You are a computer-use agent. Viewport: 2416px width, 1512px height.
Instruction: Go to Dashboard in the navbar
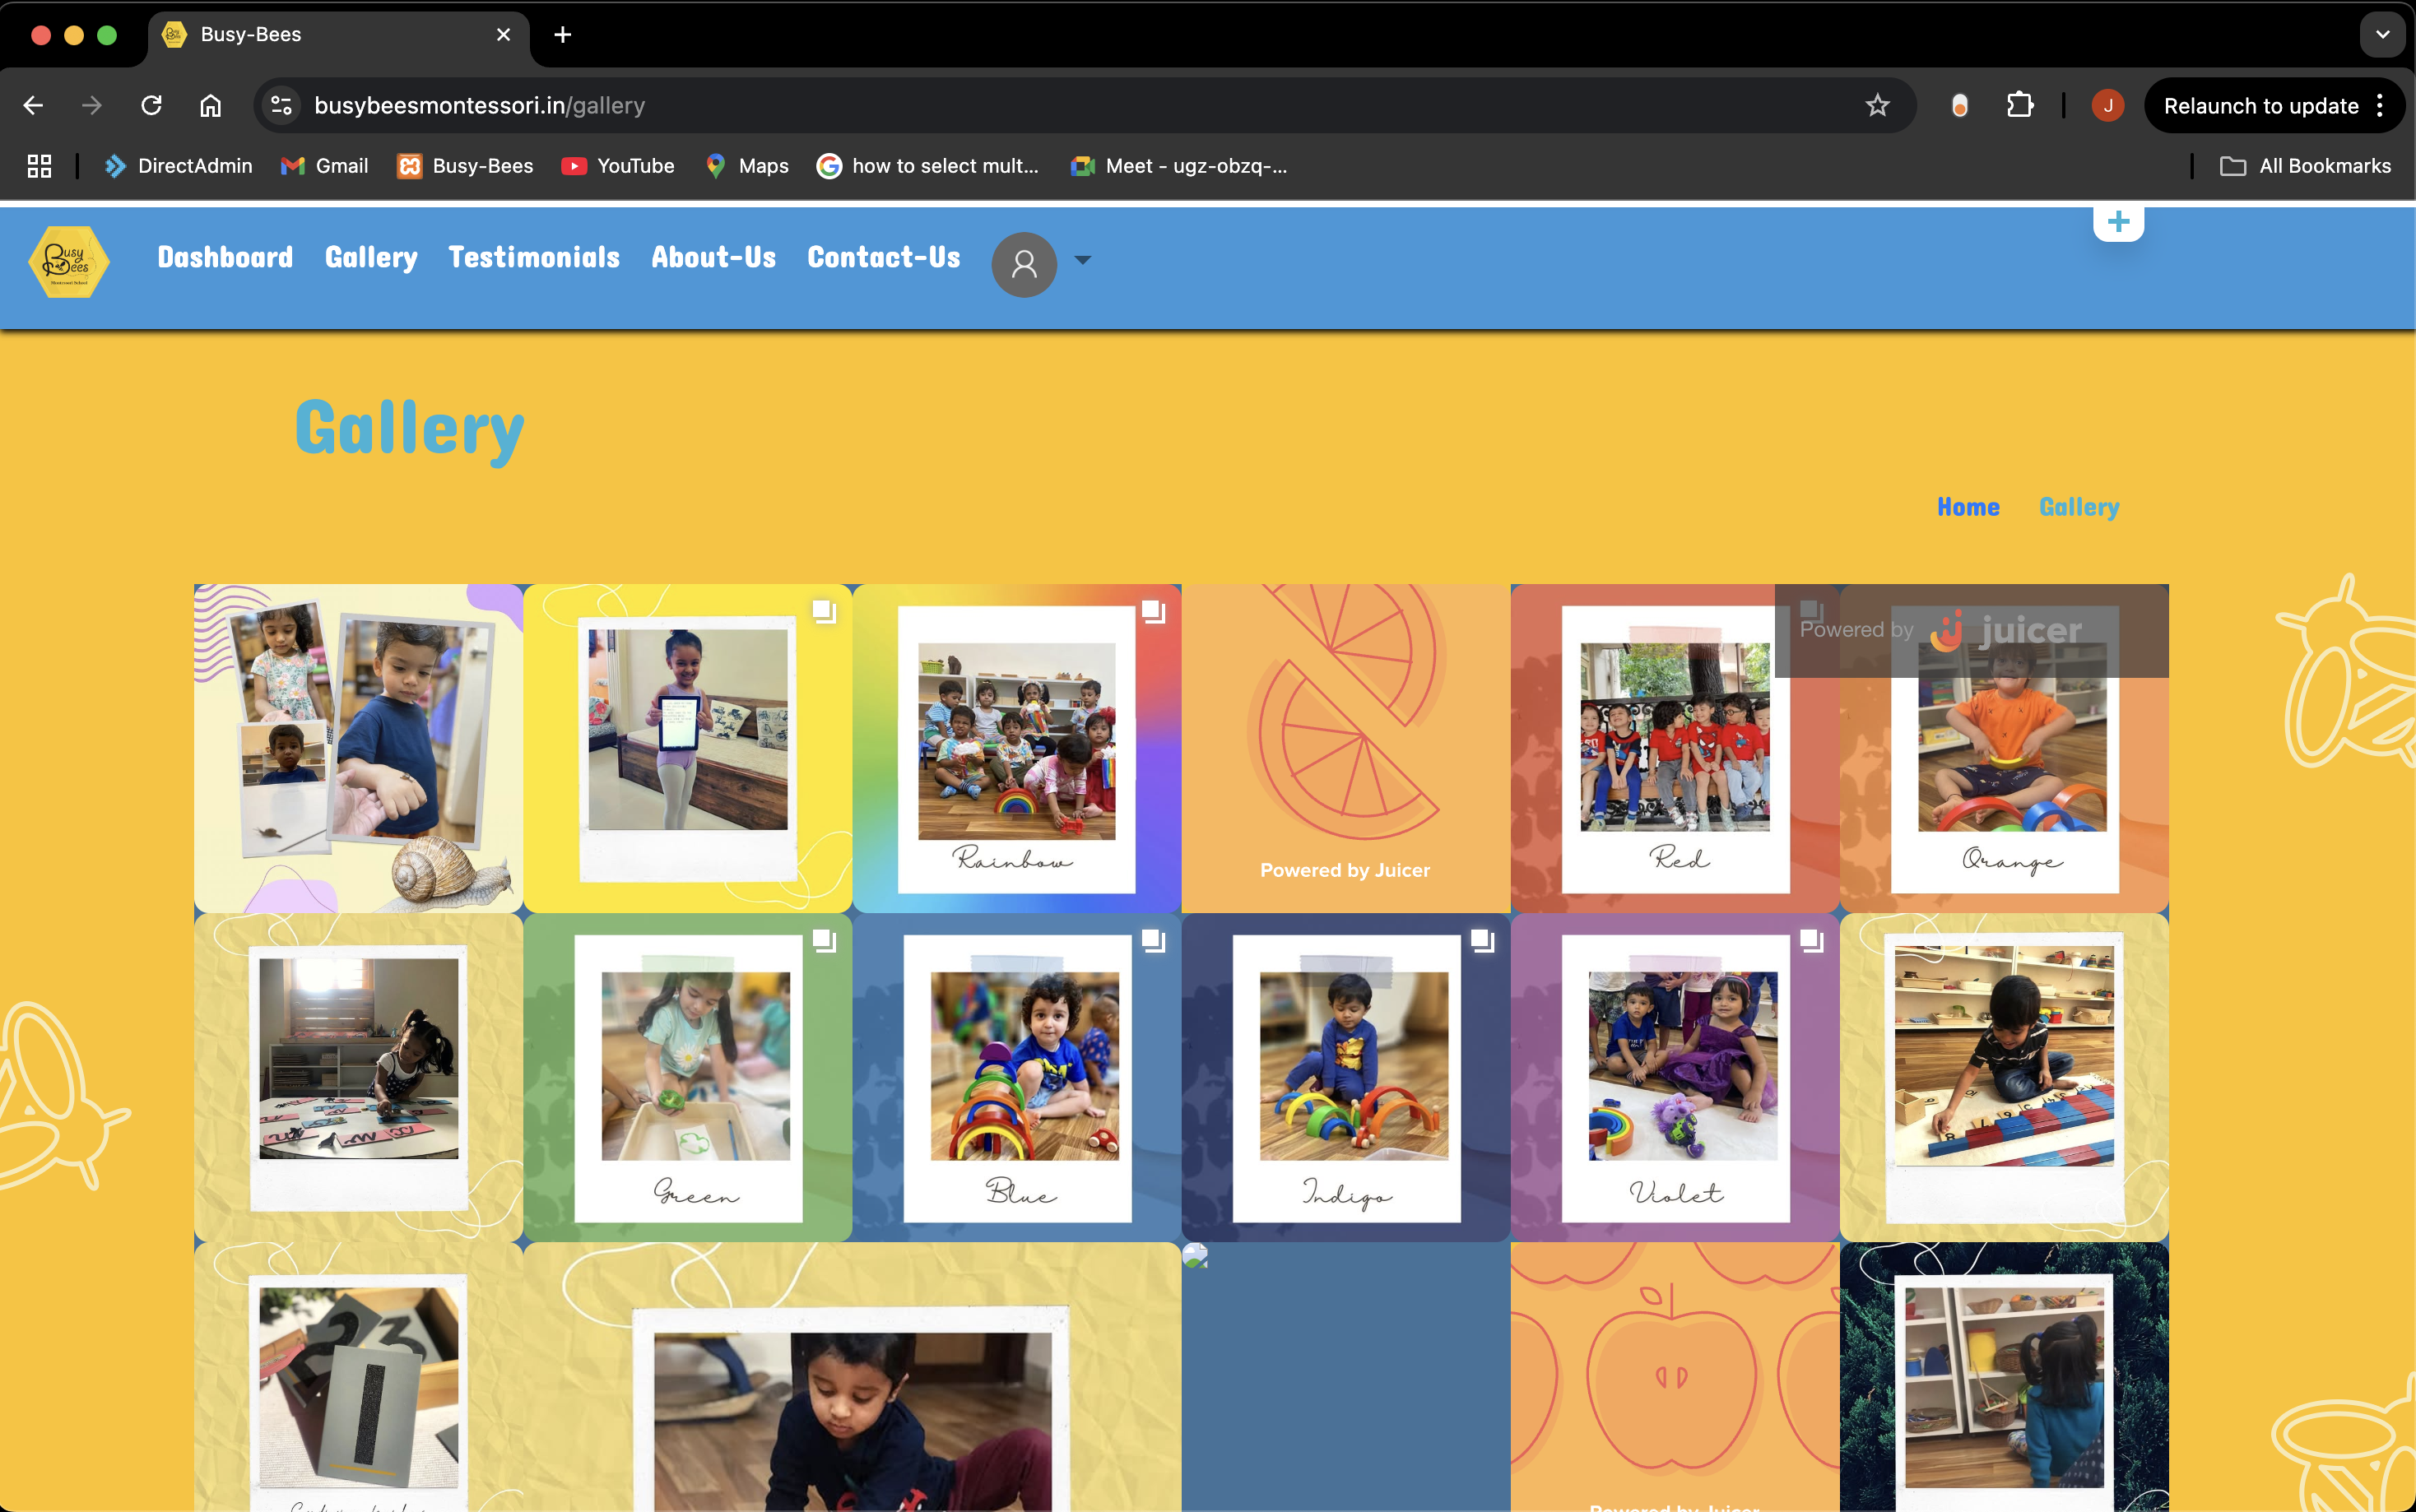225,257
